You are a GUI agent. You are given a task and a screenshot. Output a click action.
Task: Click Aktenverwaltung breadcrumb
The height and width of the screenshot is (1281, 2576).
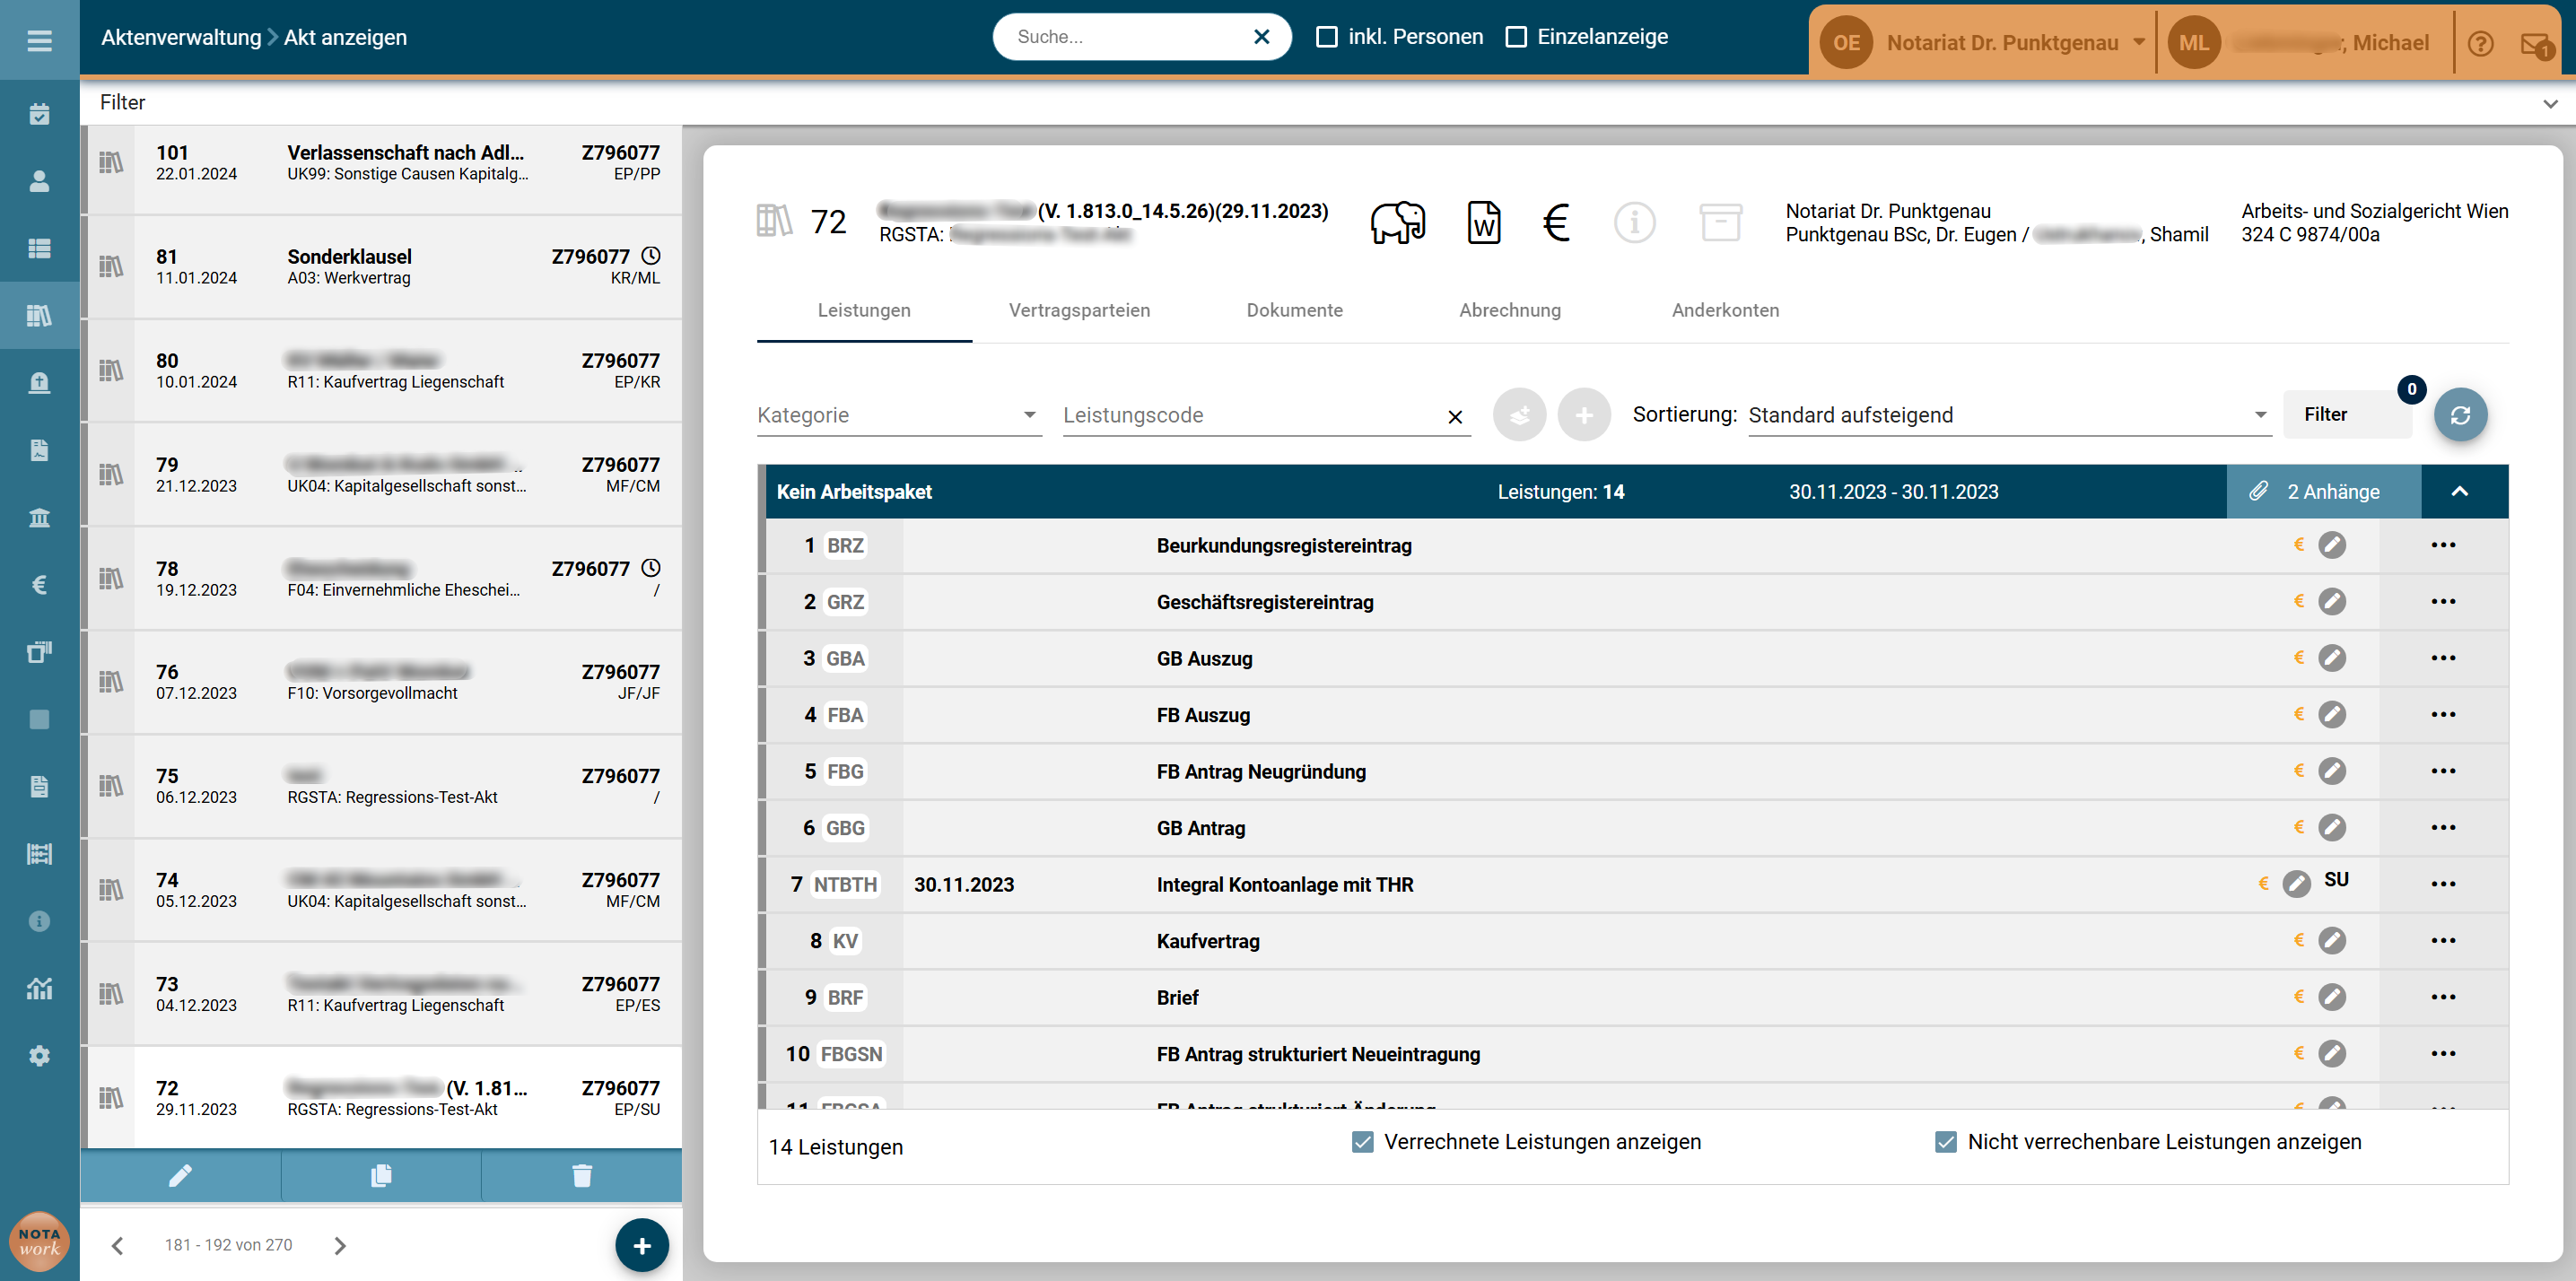181,38
